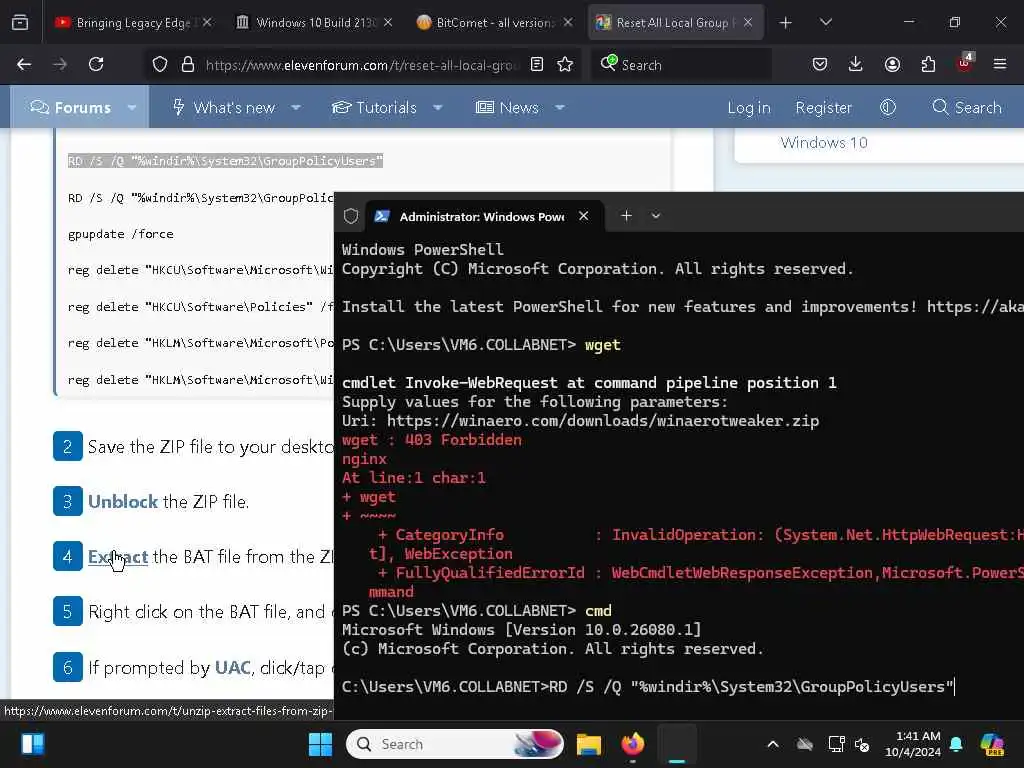Click the highlighted RD GroupPolicyUsers code line
The height and width of the screenshot is (768, 1024).
(225, 161)
